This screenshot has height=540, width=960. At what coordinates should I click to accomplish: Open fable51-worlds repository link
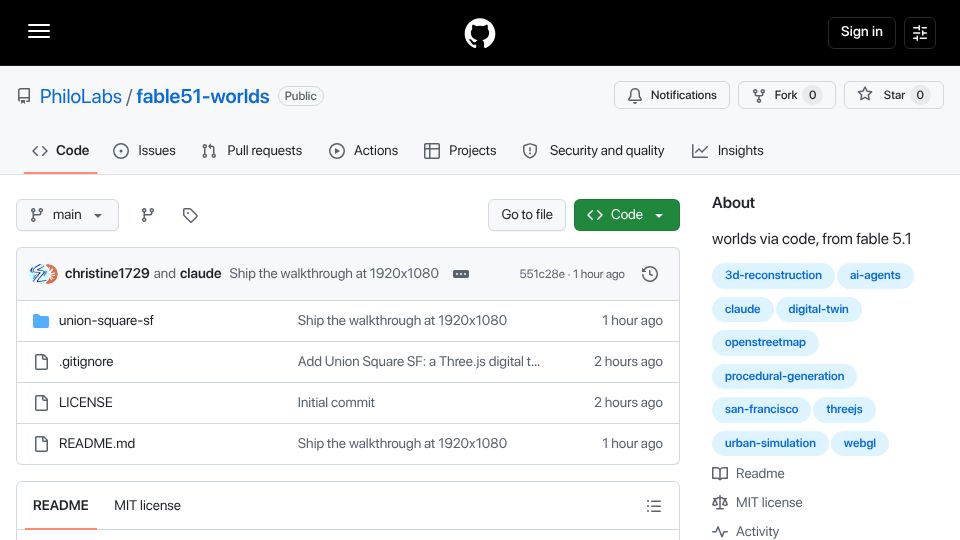pos(203,96)
